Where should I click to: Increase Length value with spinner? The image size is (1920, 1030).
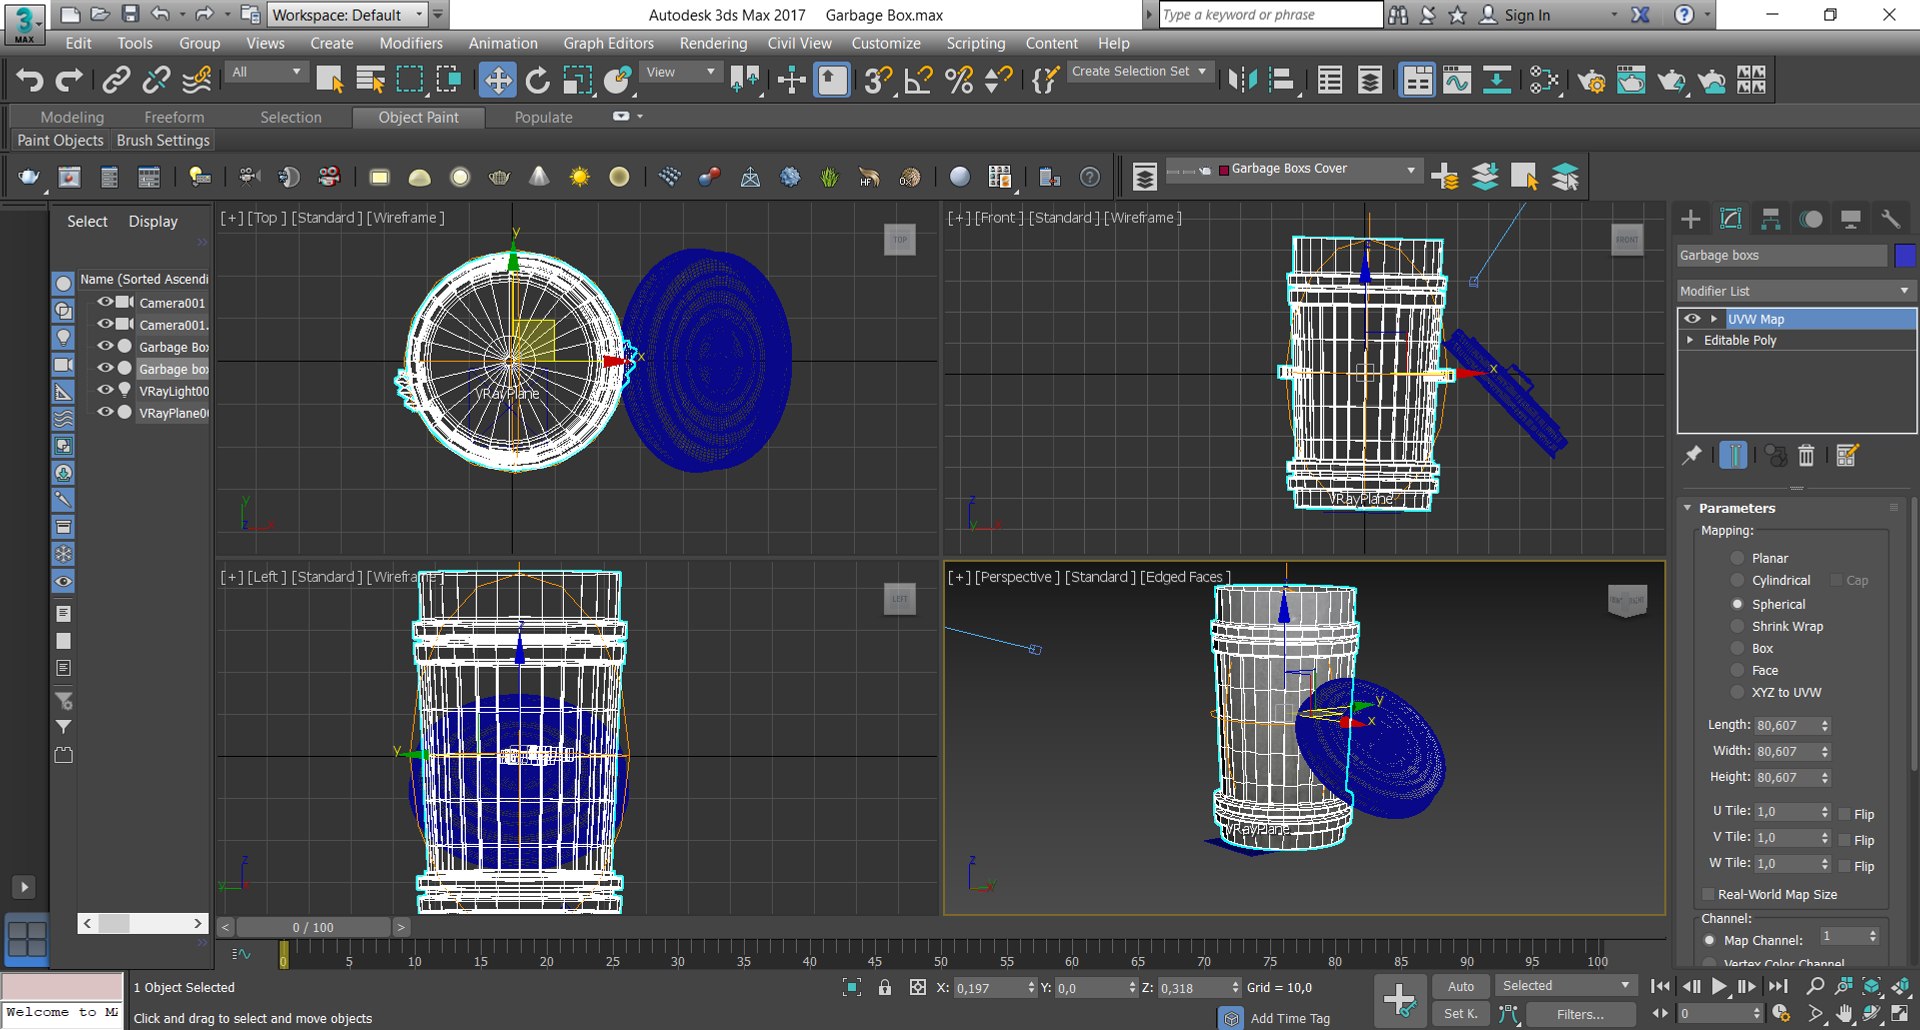point(1825,721)
